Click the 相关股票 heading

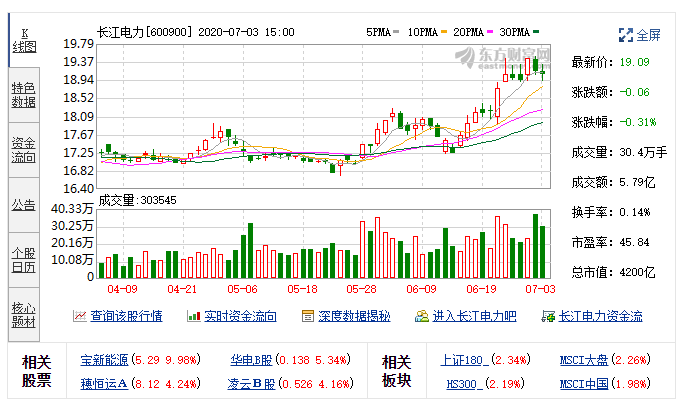click(37, 371)
